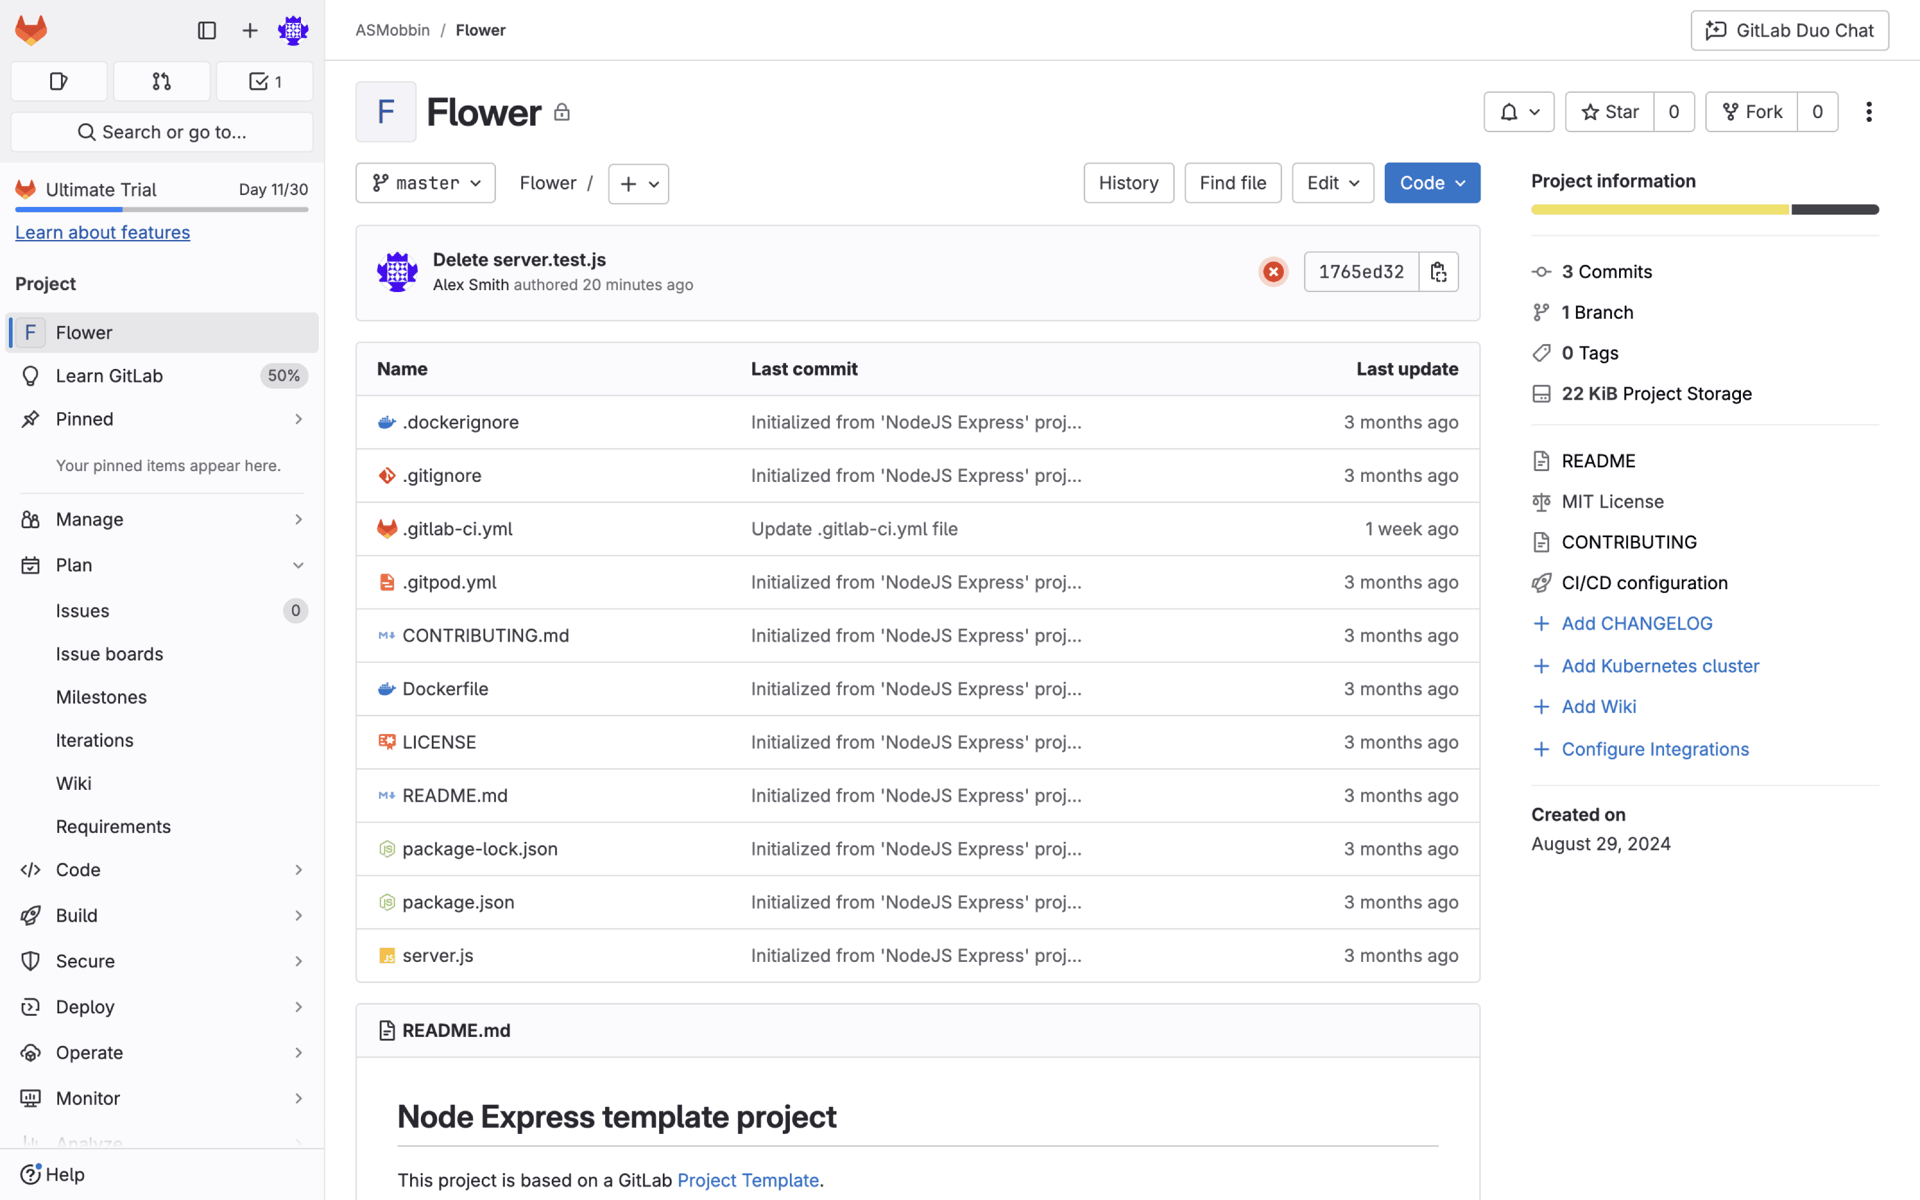Click the Search or go to field
This screenshot has width=1920, height=1200.
point(162,132)
